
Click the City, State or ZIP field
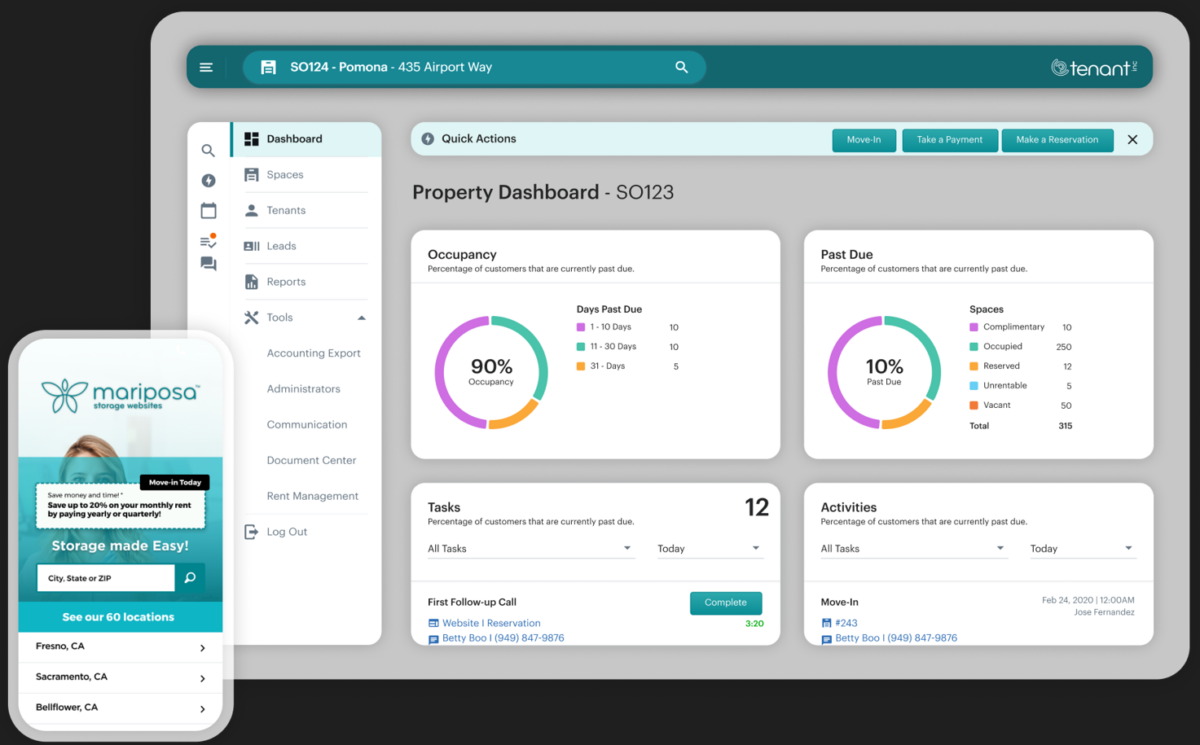pos(104,578)
